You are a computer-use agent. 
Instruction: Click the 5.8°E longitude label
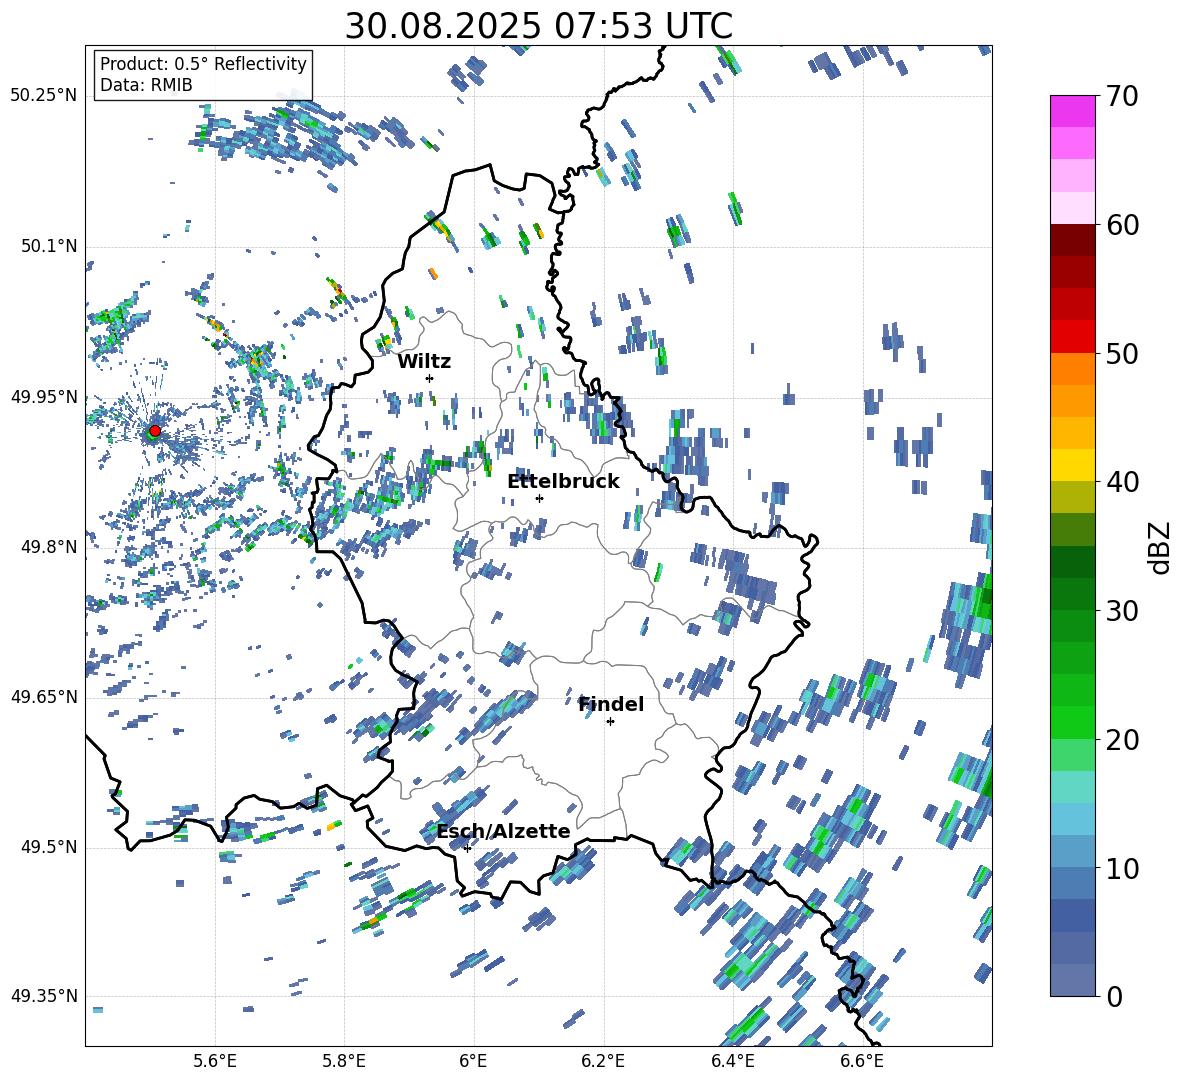pos(344,1061)
